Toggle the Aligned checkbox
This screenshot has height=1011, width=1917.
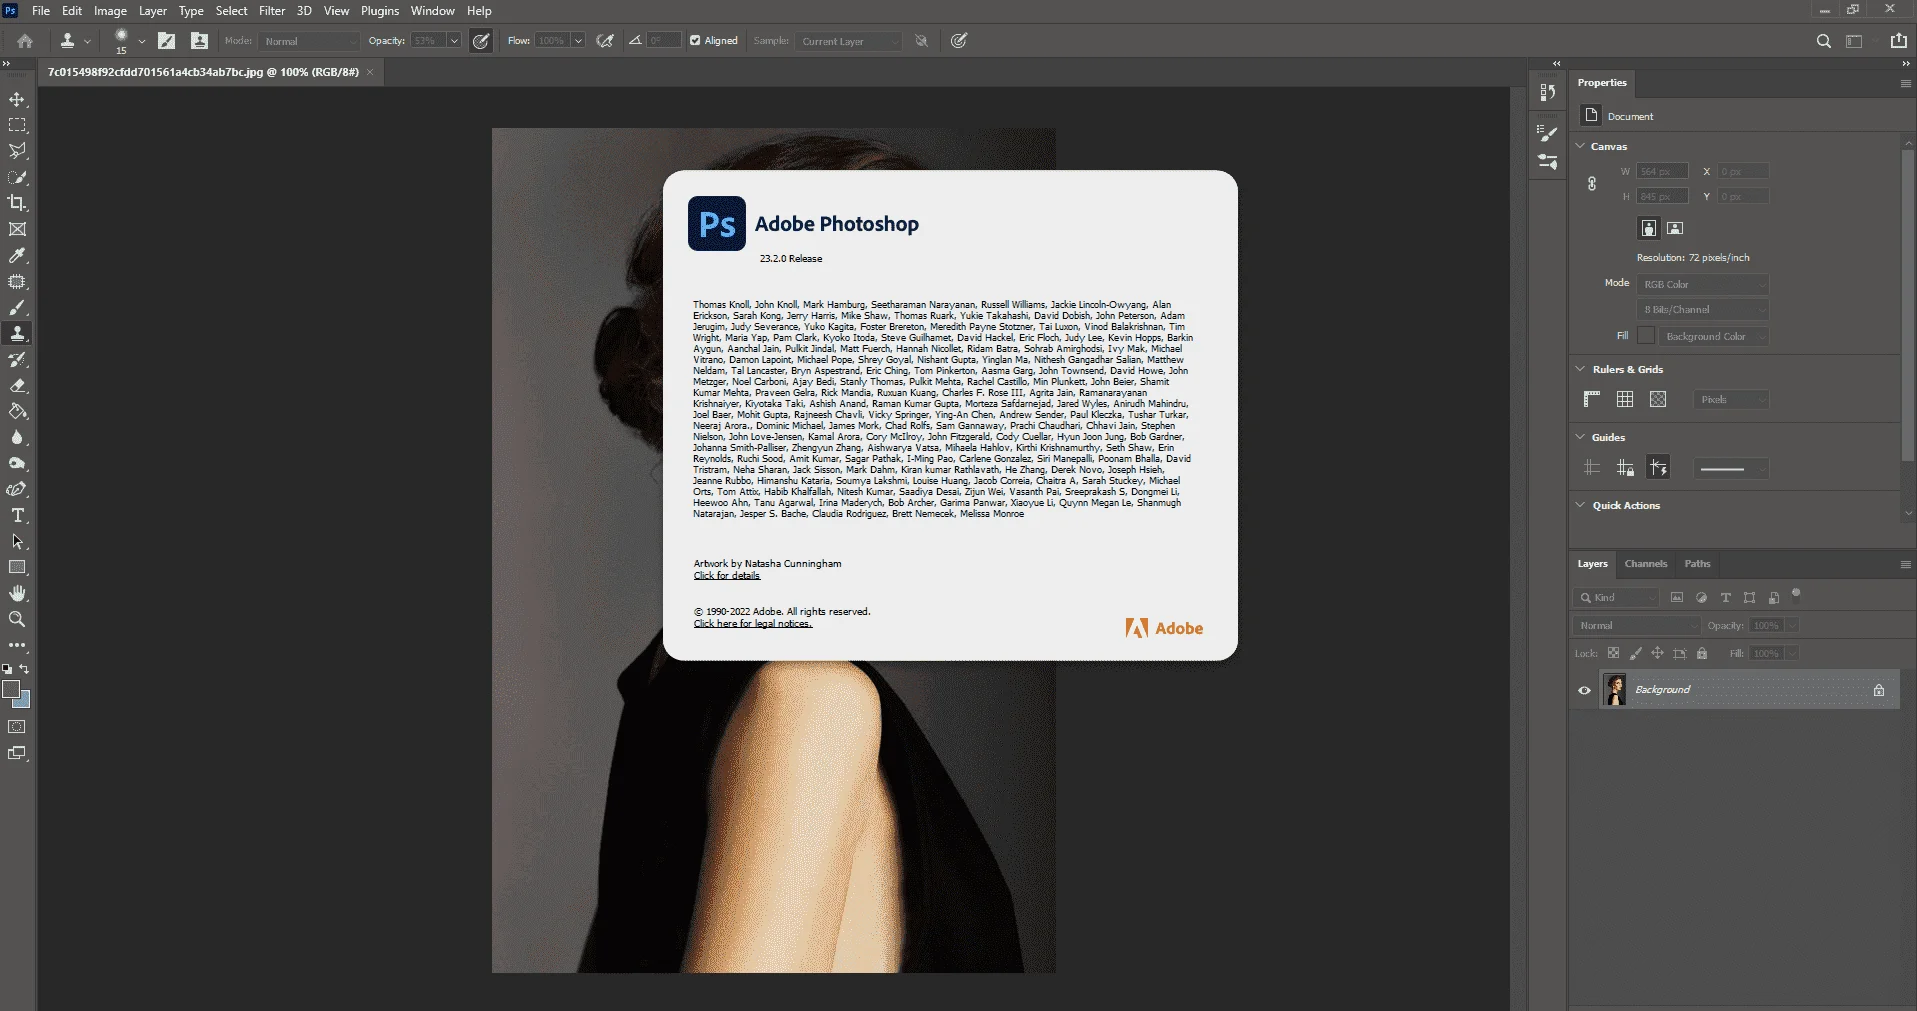695,41
